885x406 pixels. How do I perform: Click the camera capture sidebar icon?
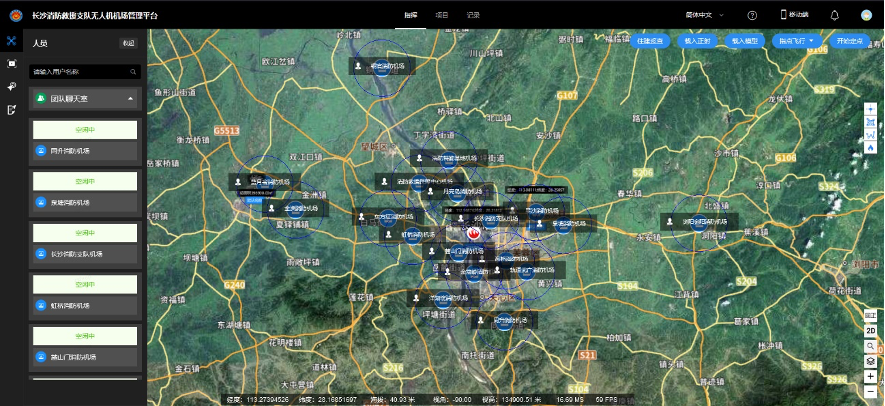pyautogui.click(x=11, y=63)
